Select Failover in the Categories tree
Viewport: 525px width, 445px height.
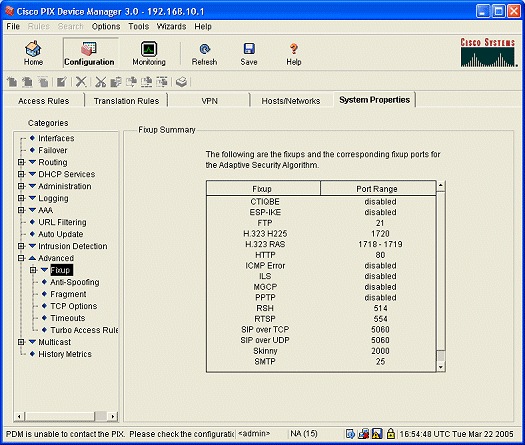click(53, 150)
